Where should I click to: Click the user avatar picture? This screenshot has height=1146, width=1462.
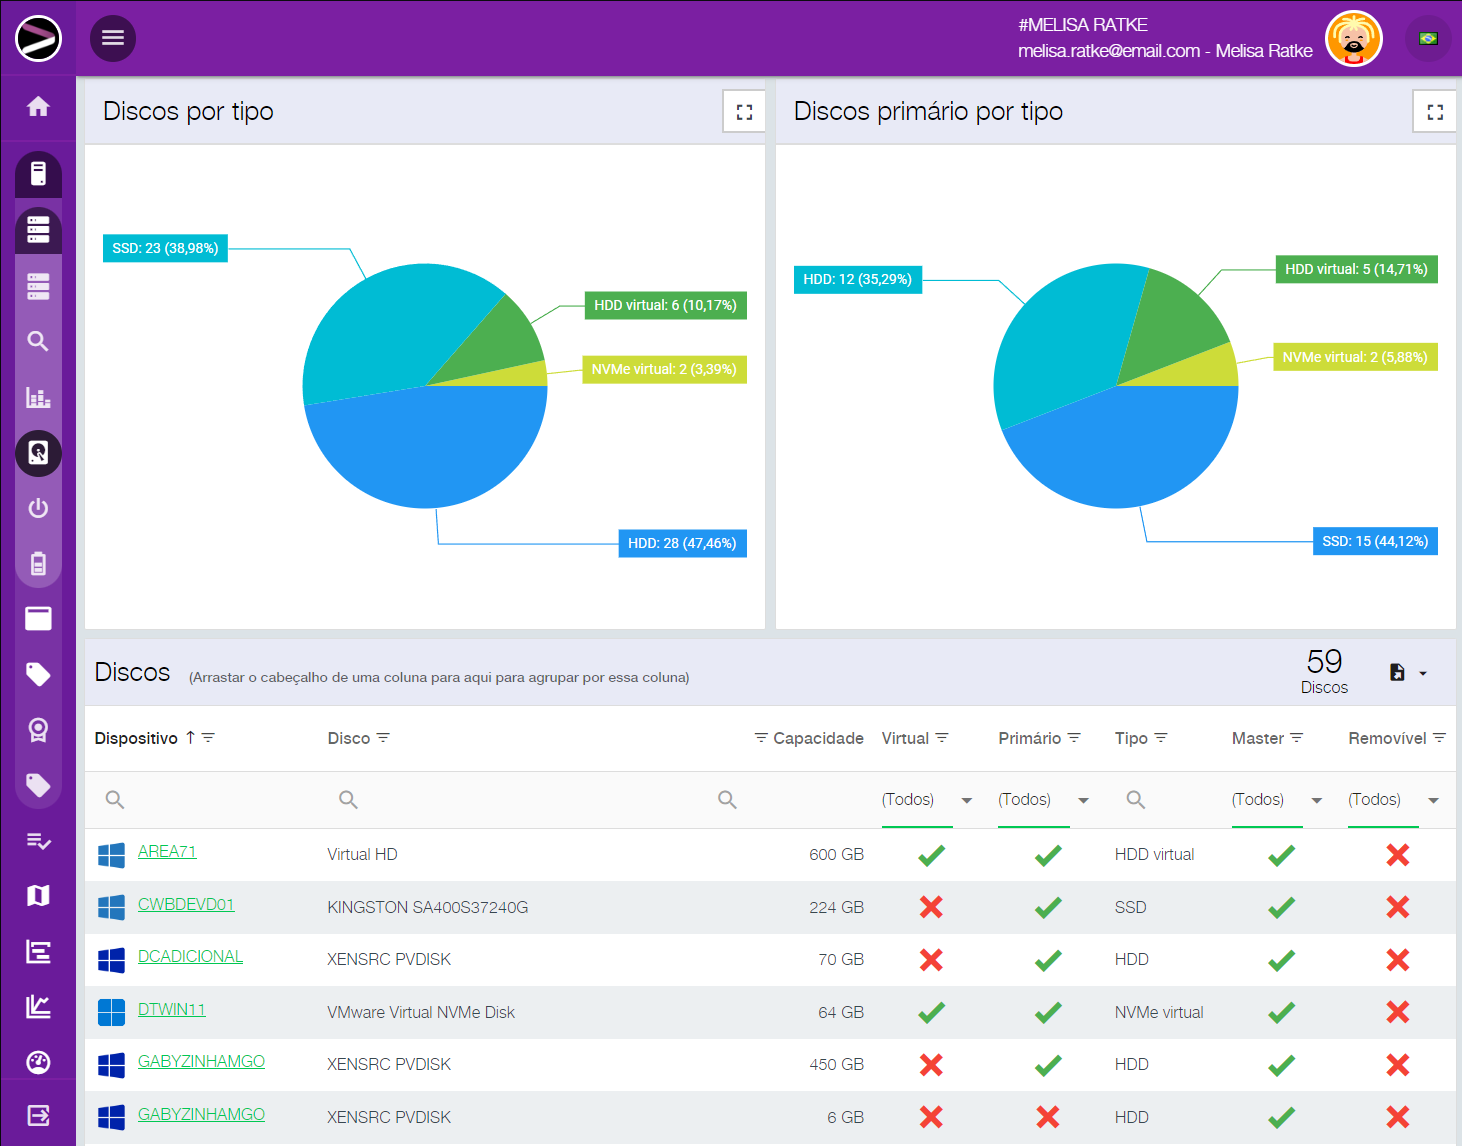coord(1353,39)
